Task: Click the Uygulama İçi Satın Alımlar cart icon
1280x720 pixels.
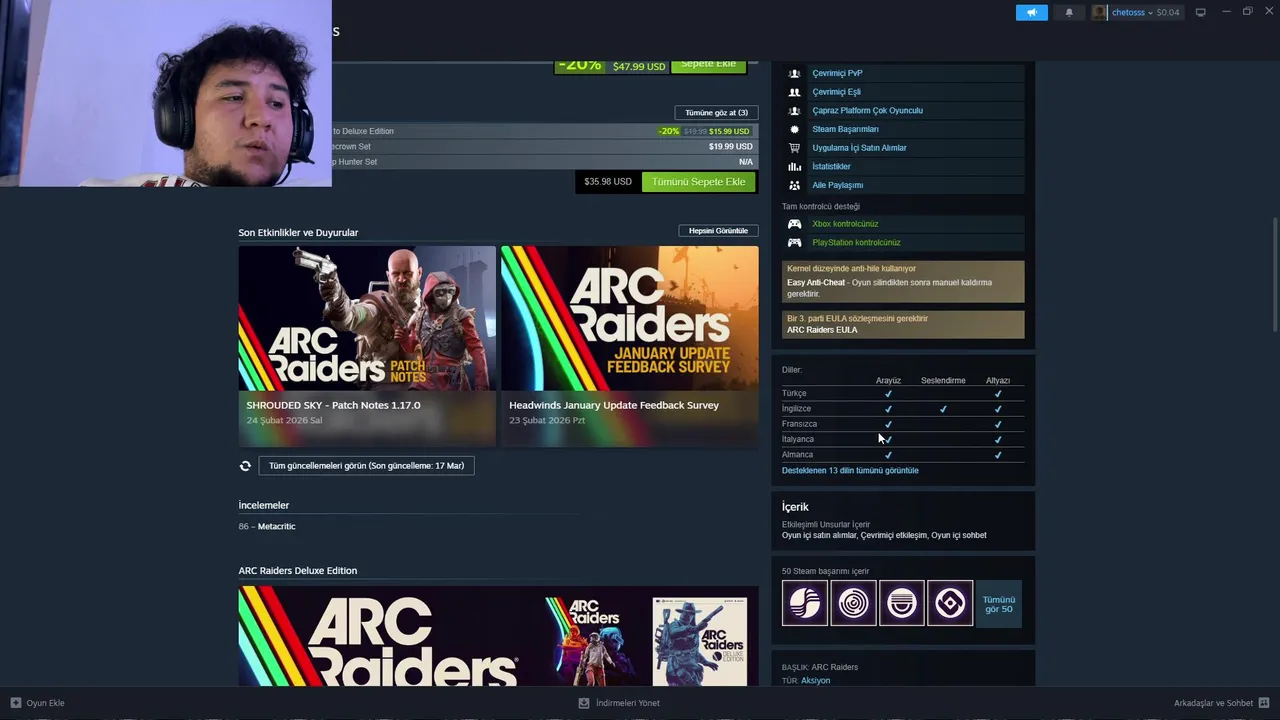Action: pyautogui.click(x=795, y=148)
